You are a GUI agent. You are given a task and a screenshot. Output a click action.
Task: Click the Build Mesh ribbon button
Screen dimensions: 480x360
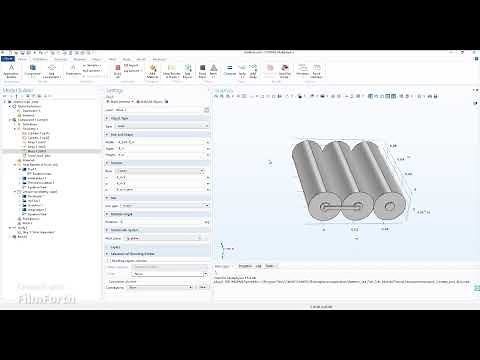202,71
